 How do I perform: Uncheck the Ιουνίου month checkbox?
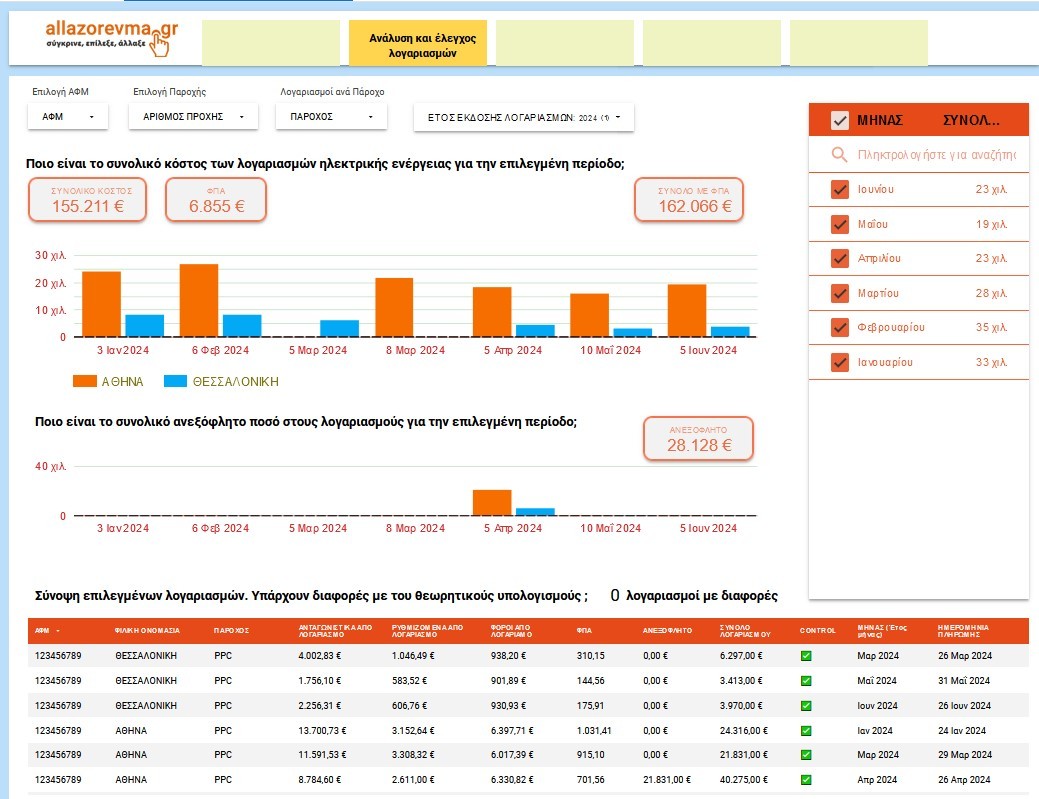(840, 190)
